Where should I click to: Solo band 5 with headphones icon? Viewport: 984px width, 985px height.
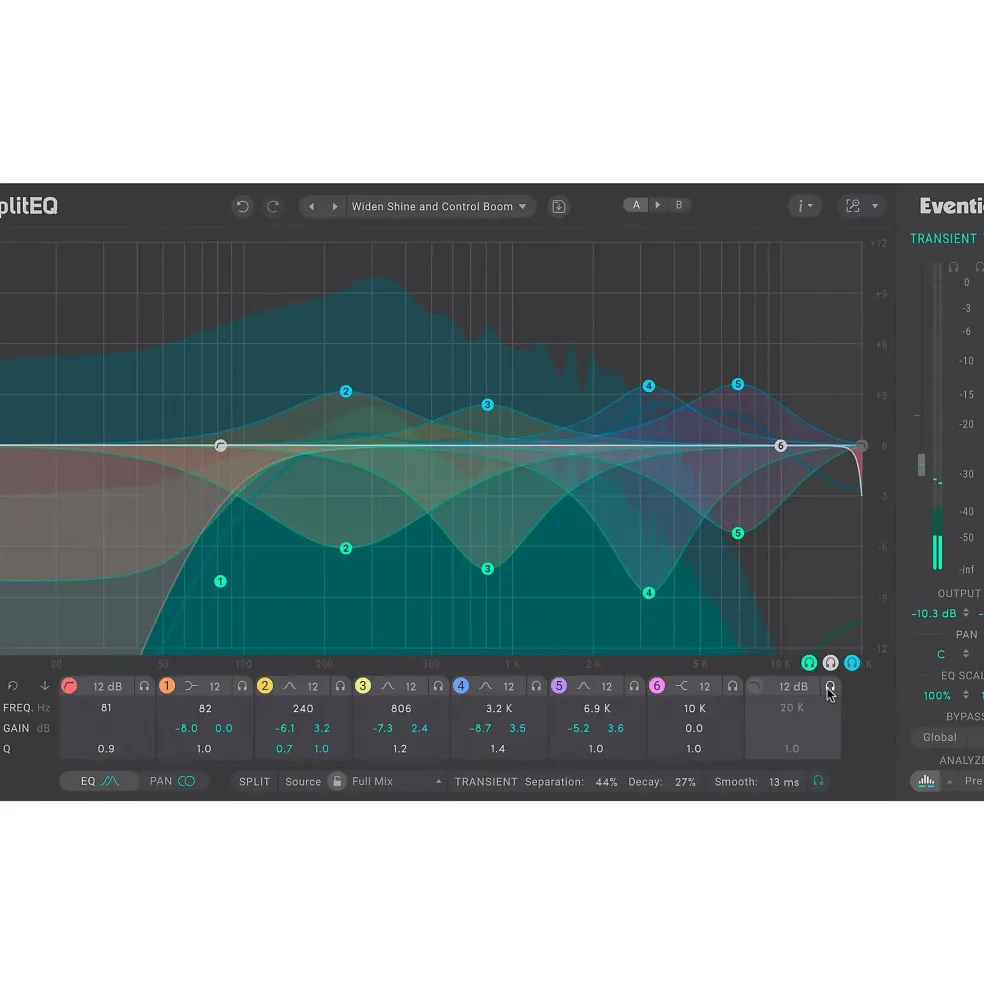(634, 686)
